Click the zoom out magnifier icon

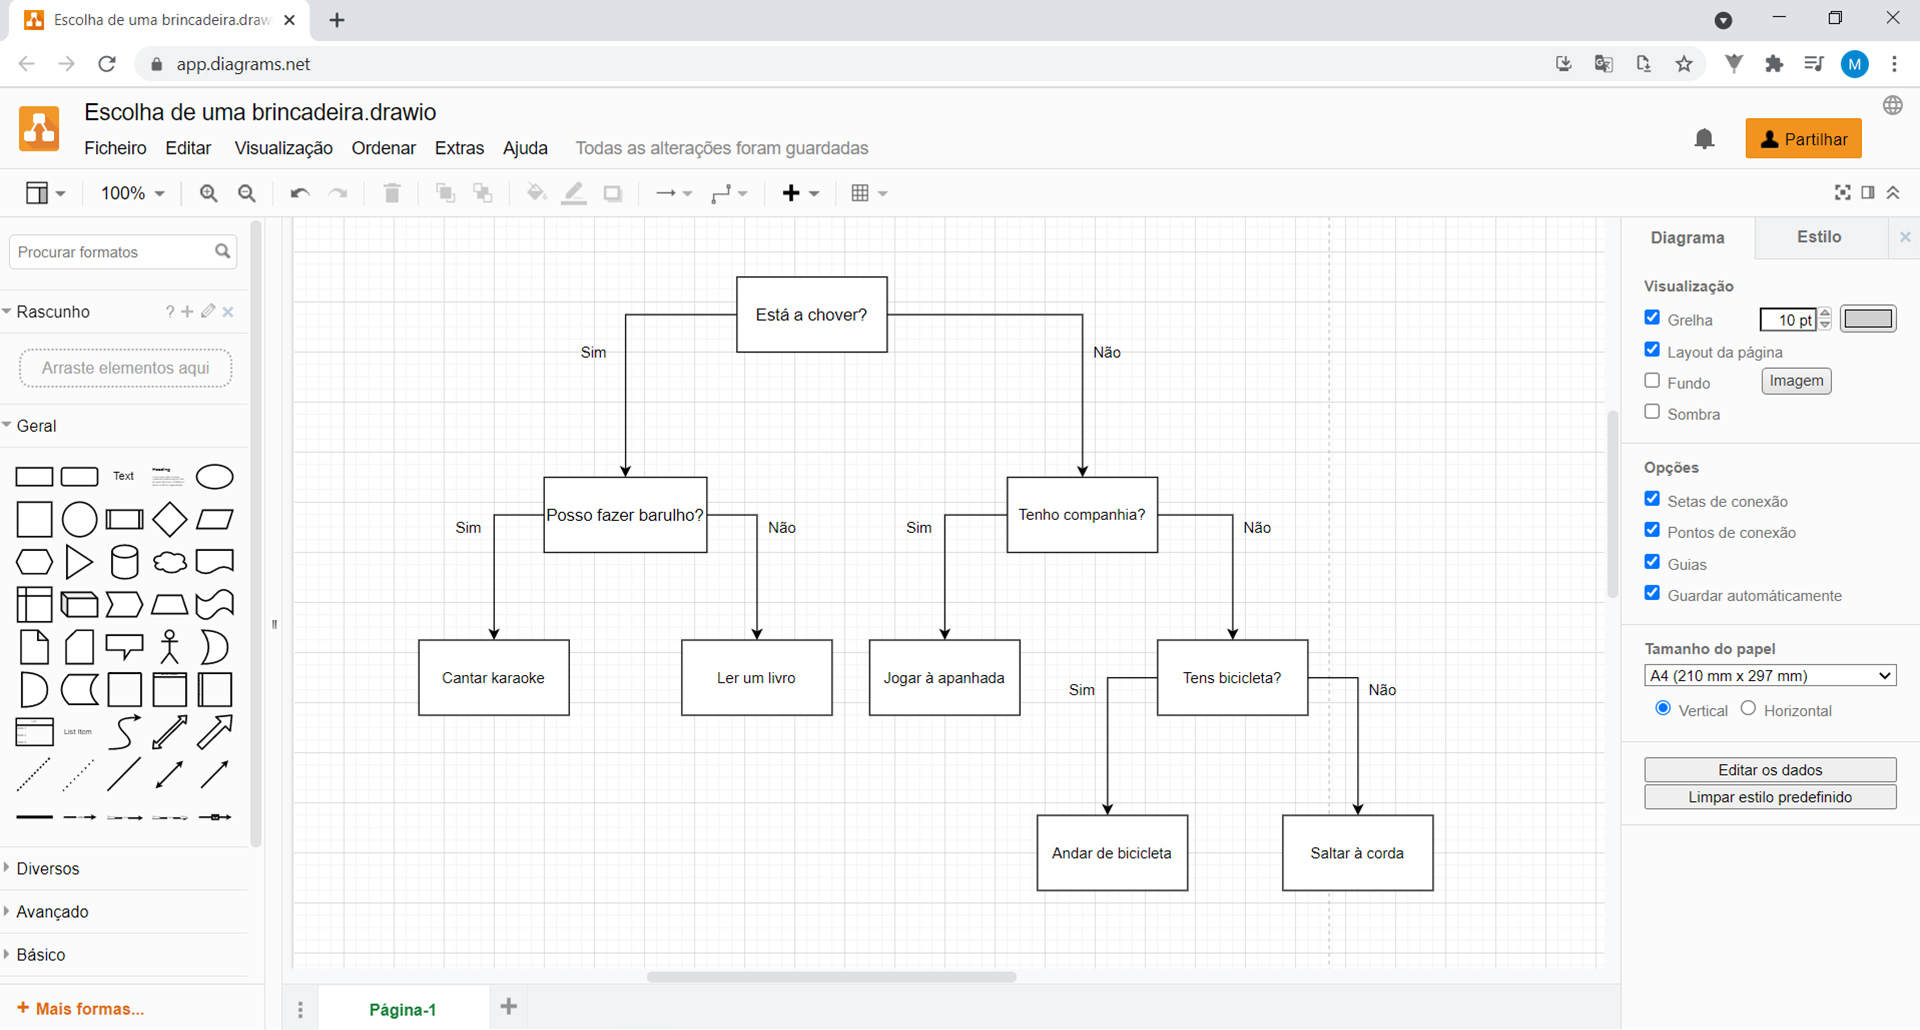[x=247, y=194]
